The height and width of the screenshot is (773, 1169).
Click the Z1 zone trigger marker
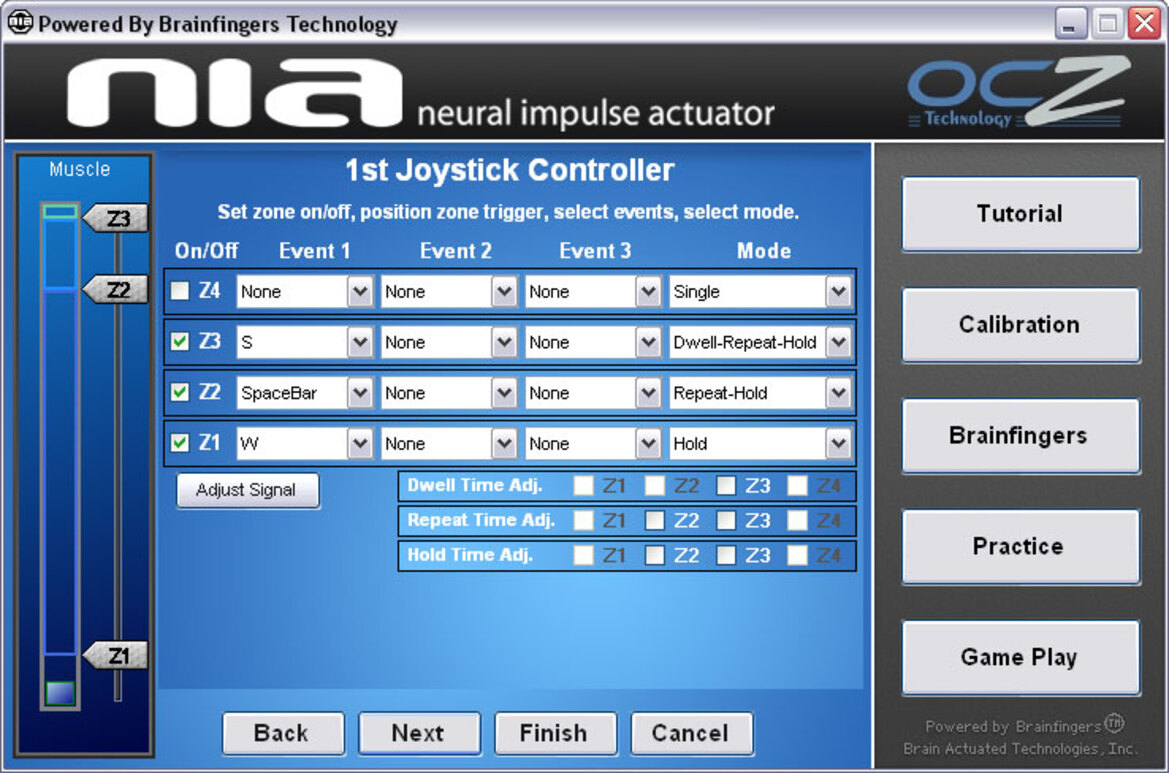click(116, 656)
